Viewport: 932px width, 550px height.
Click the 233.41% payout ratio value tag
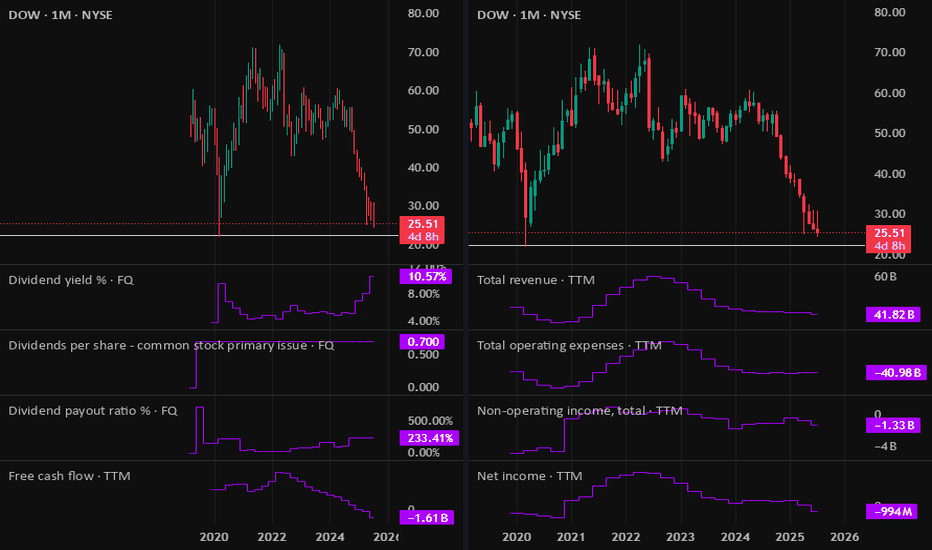[430, 438]
